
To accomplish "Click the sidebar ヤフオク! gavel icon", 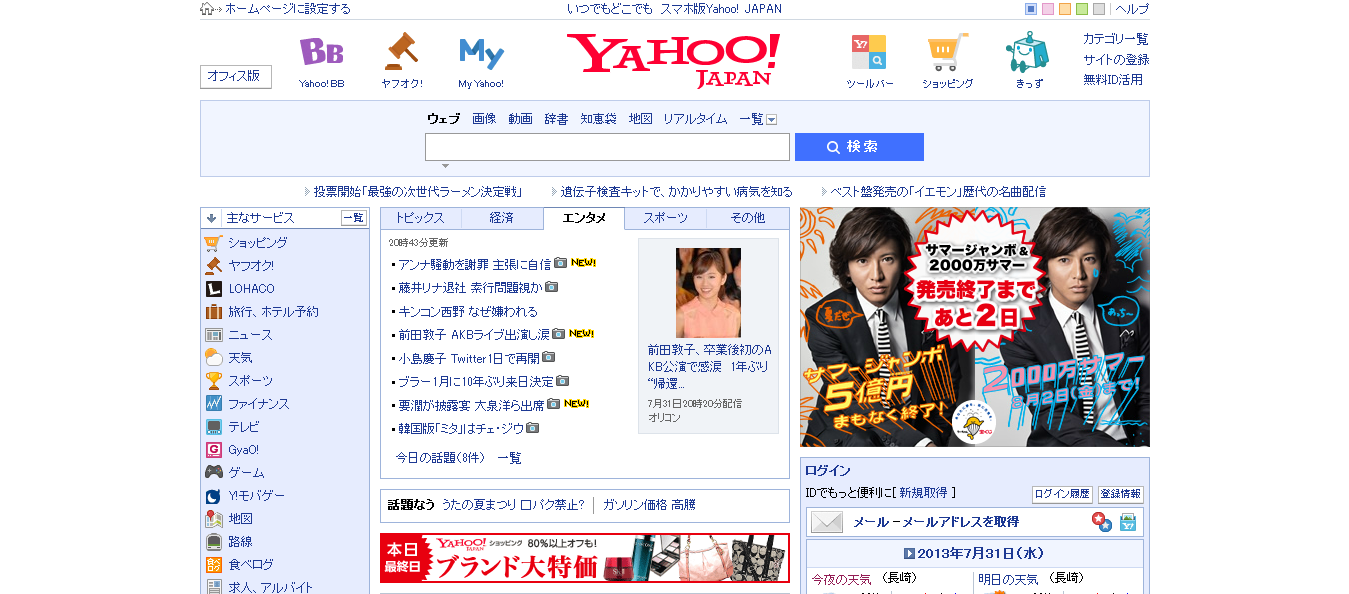I will pos(213,265).
